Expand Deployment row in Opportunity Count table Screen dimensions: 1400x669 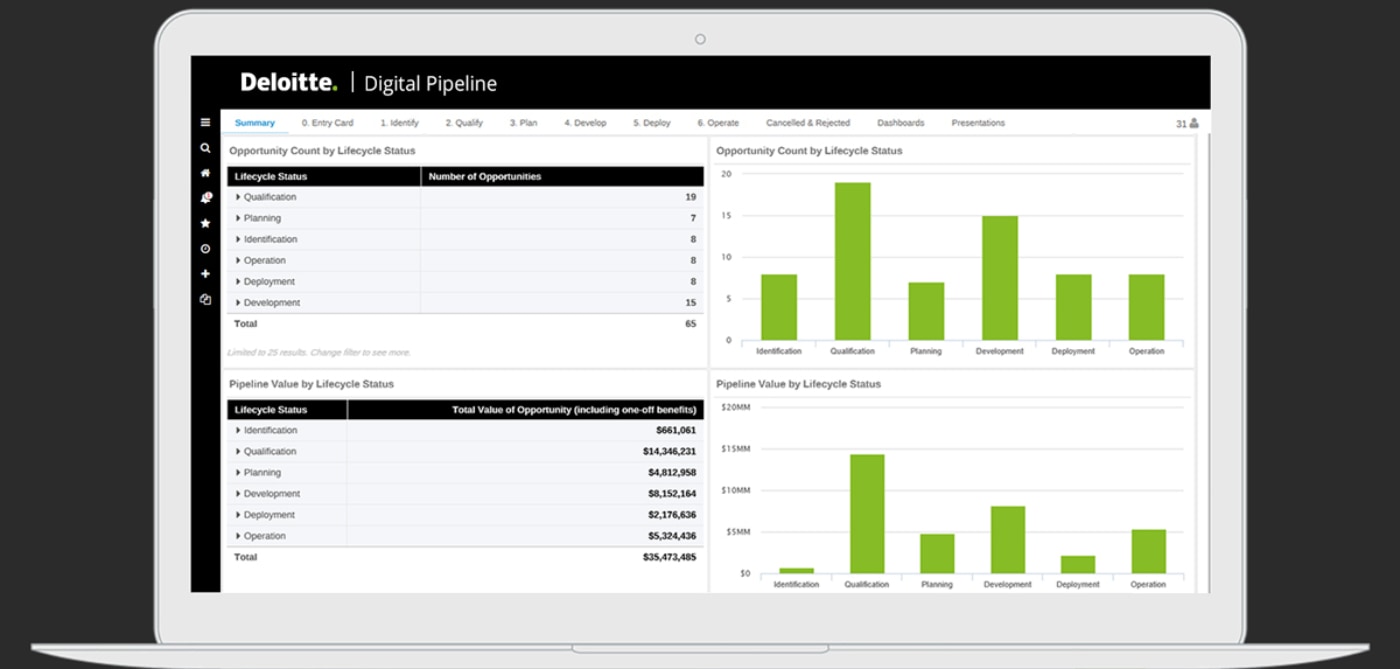click(x=238, y=281)
